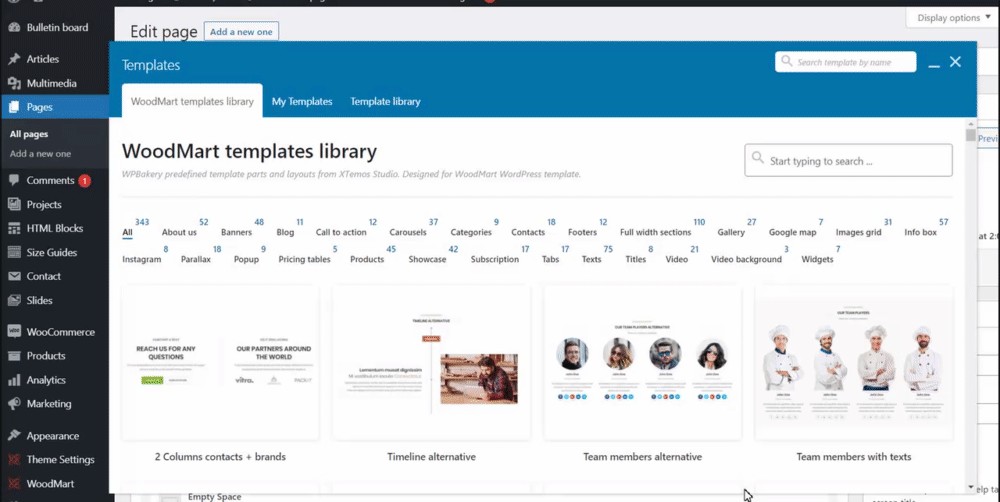Filter templates by Subscription
The width and height of the screenshot is (1000, 502).
point(495,260)
